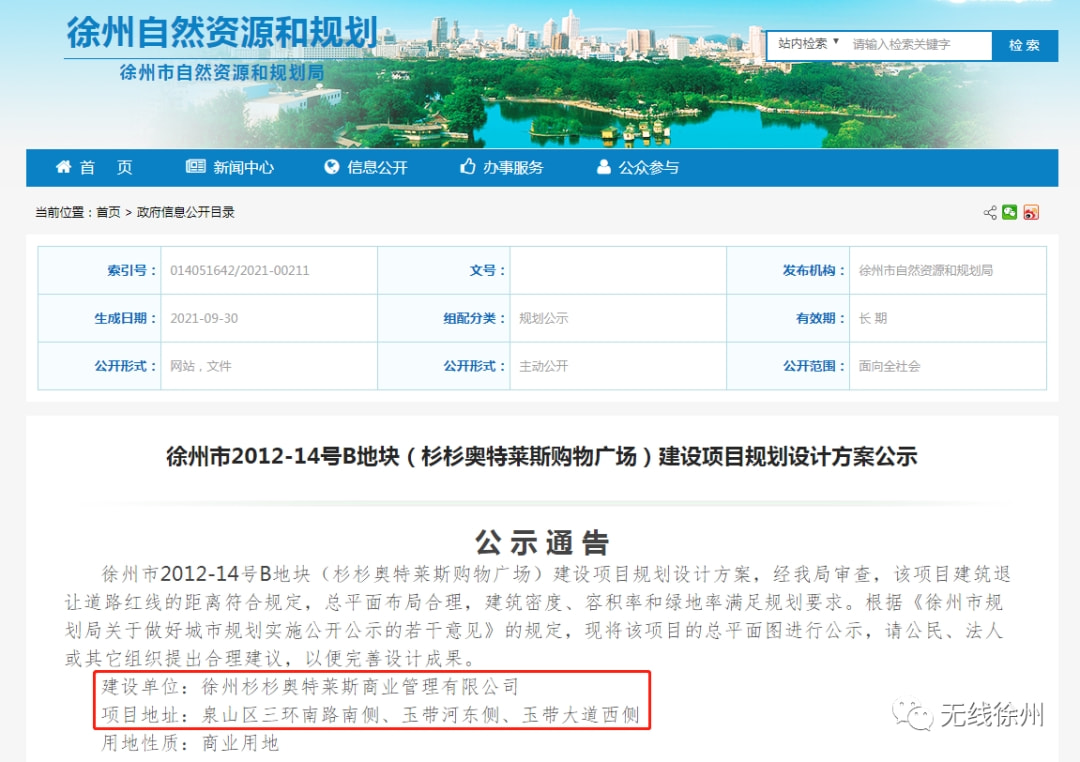The width and height of the screenshot is (1080, 762).
Task: Click the 检索 search button
Action: click(1024, 45)
